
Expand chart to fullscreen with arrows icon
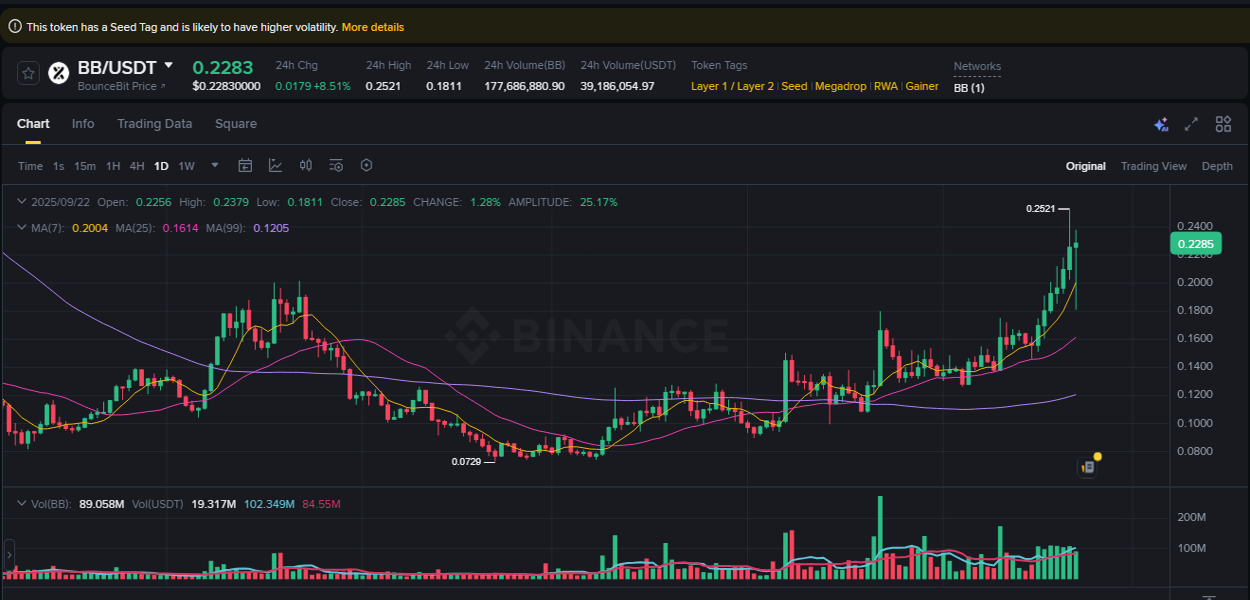click(x=1191, y=124)
